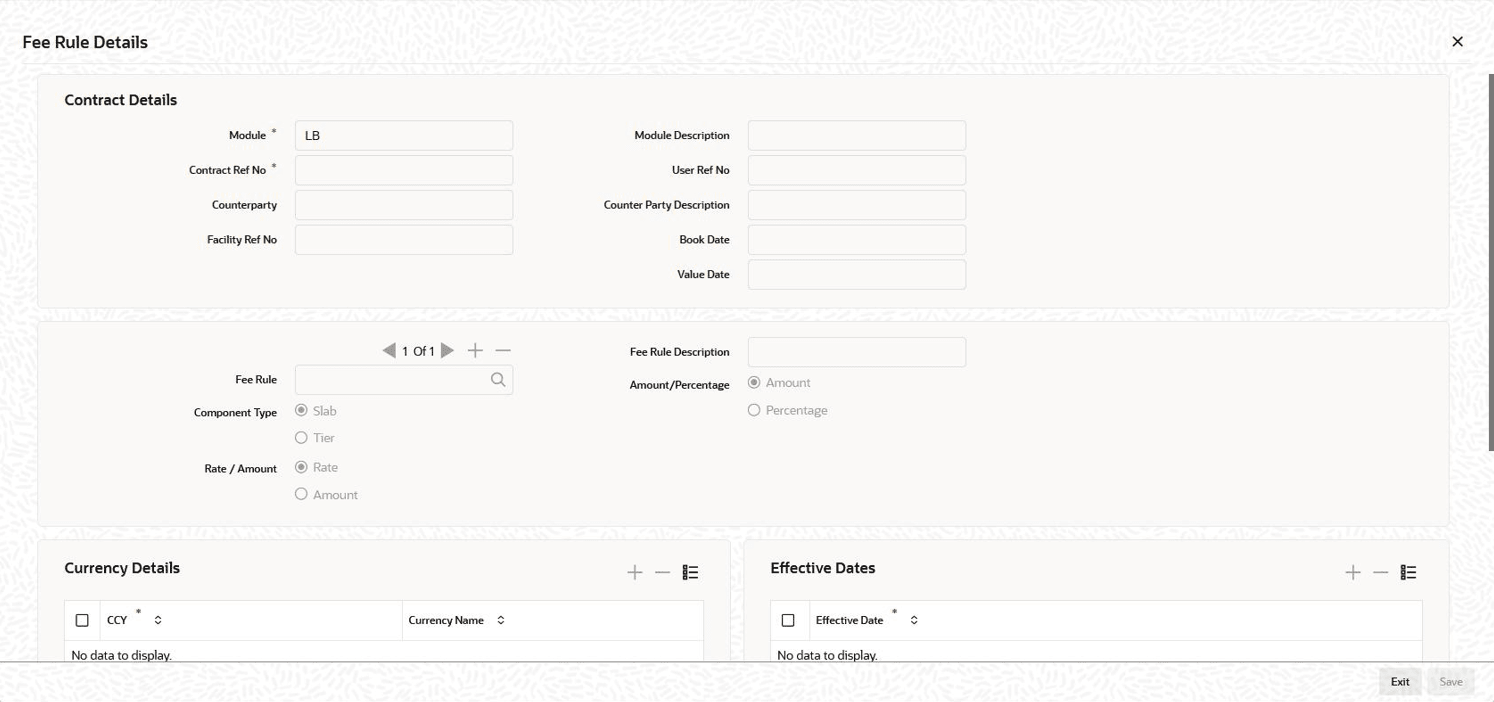Click the Save button
This screenshot has width=1494, height=702.
tap(1451, 682)
